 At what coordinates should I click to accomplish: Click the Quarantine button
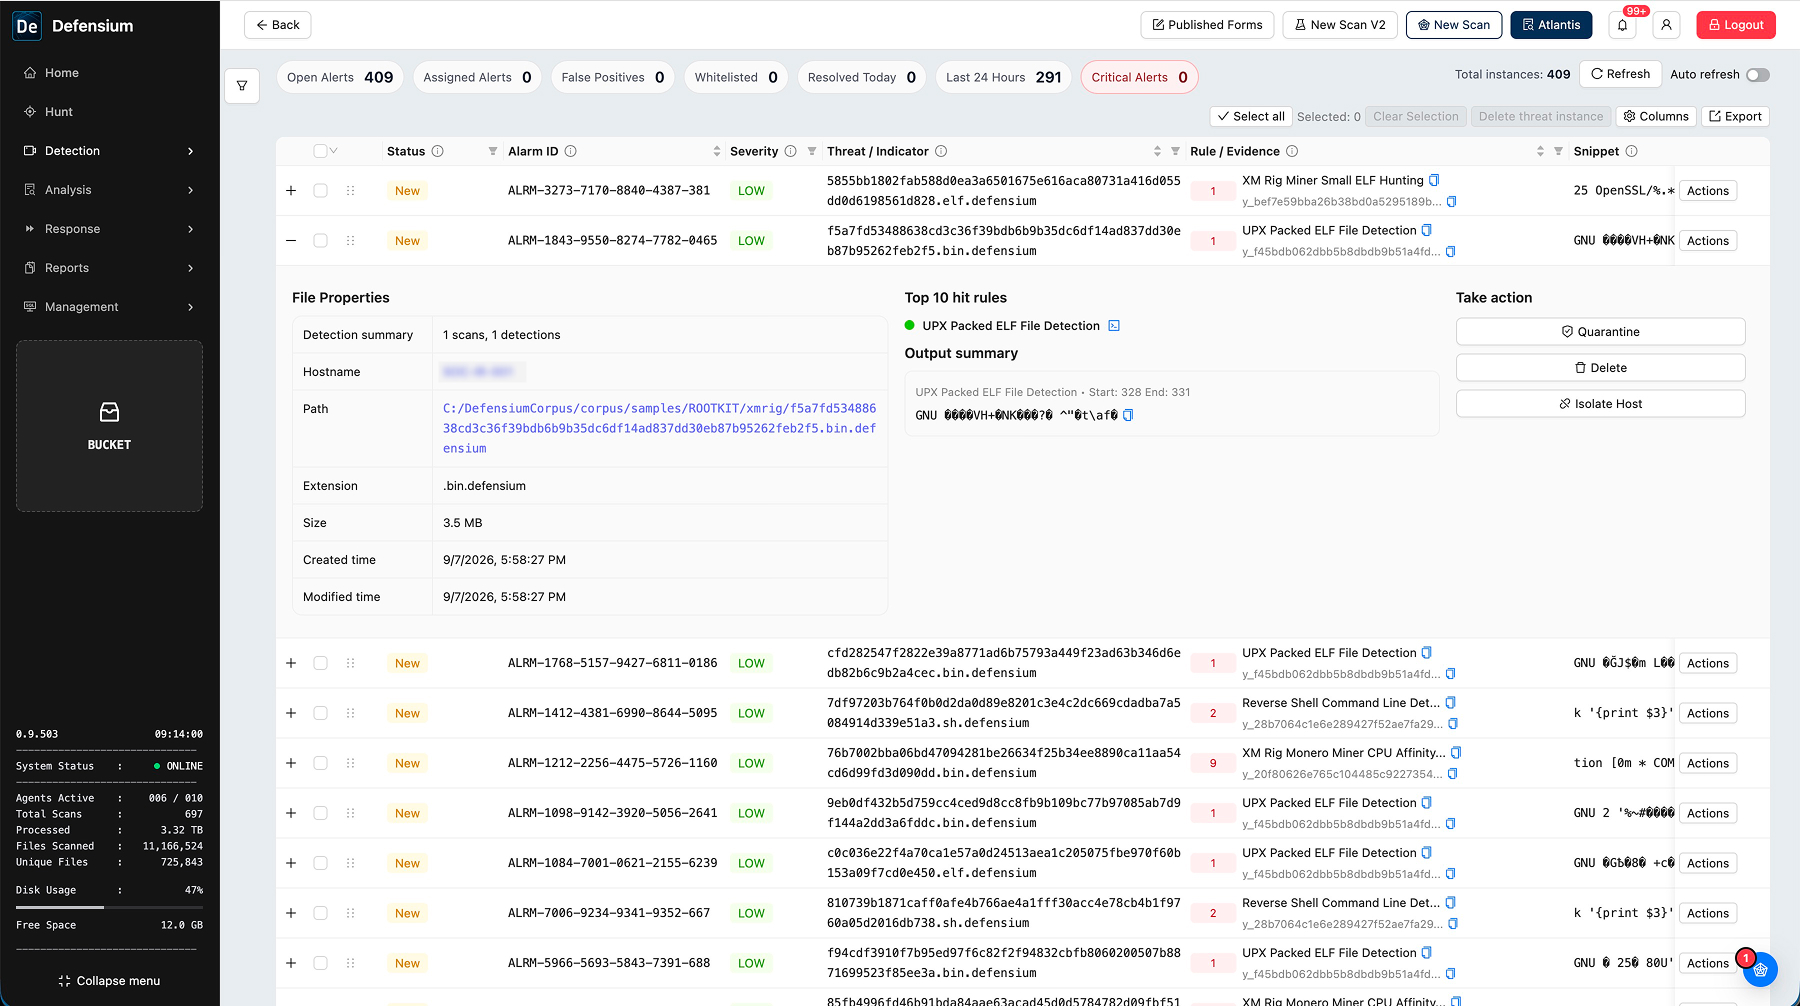click(1600, 332)
